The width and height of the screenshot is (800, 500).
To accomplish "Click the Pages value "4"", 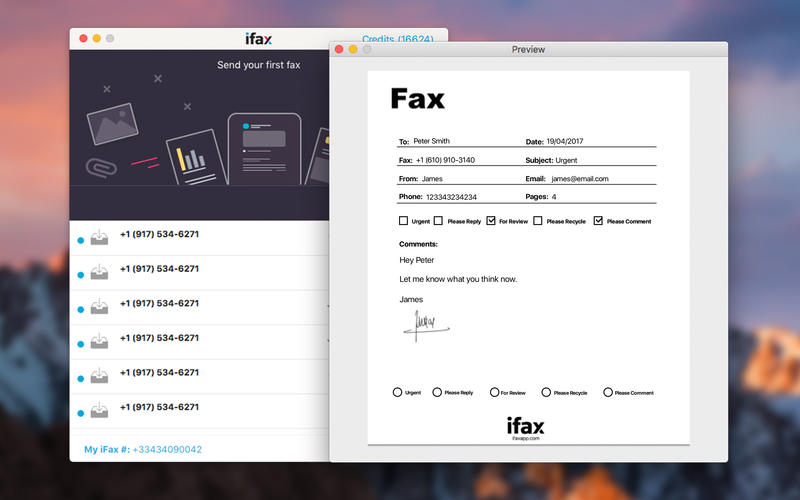I will point(554,196).
